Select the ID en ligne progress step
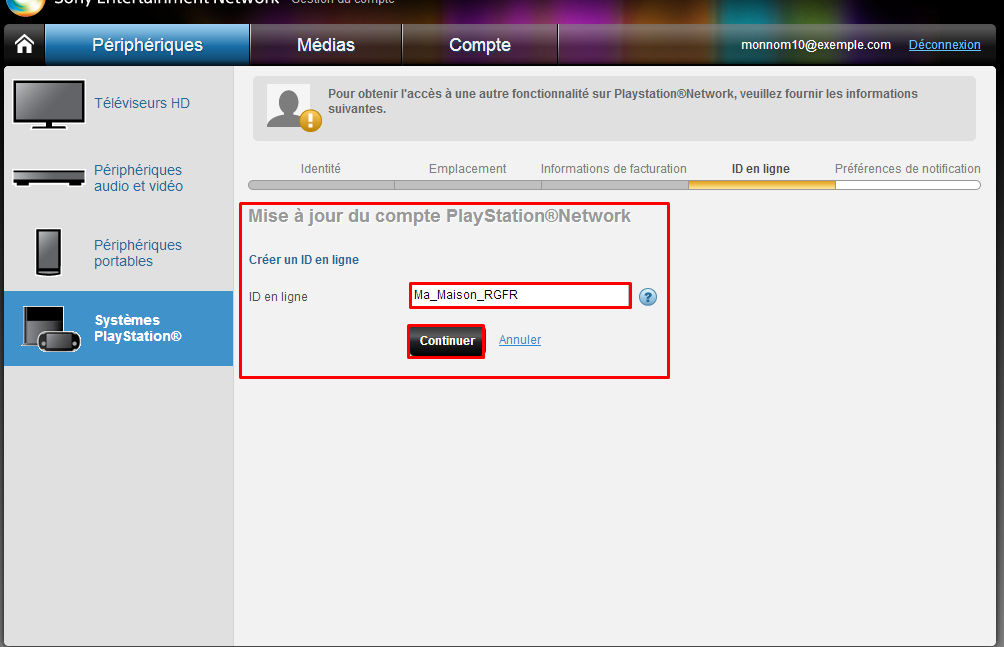Image resolution: width=1004 pixels, height=647 pixels. 761,168
